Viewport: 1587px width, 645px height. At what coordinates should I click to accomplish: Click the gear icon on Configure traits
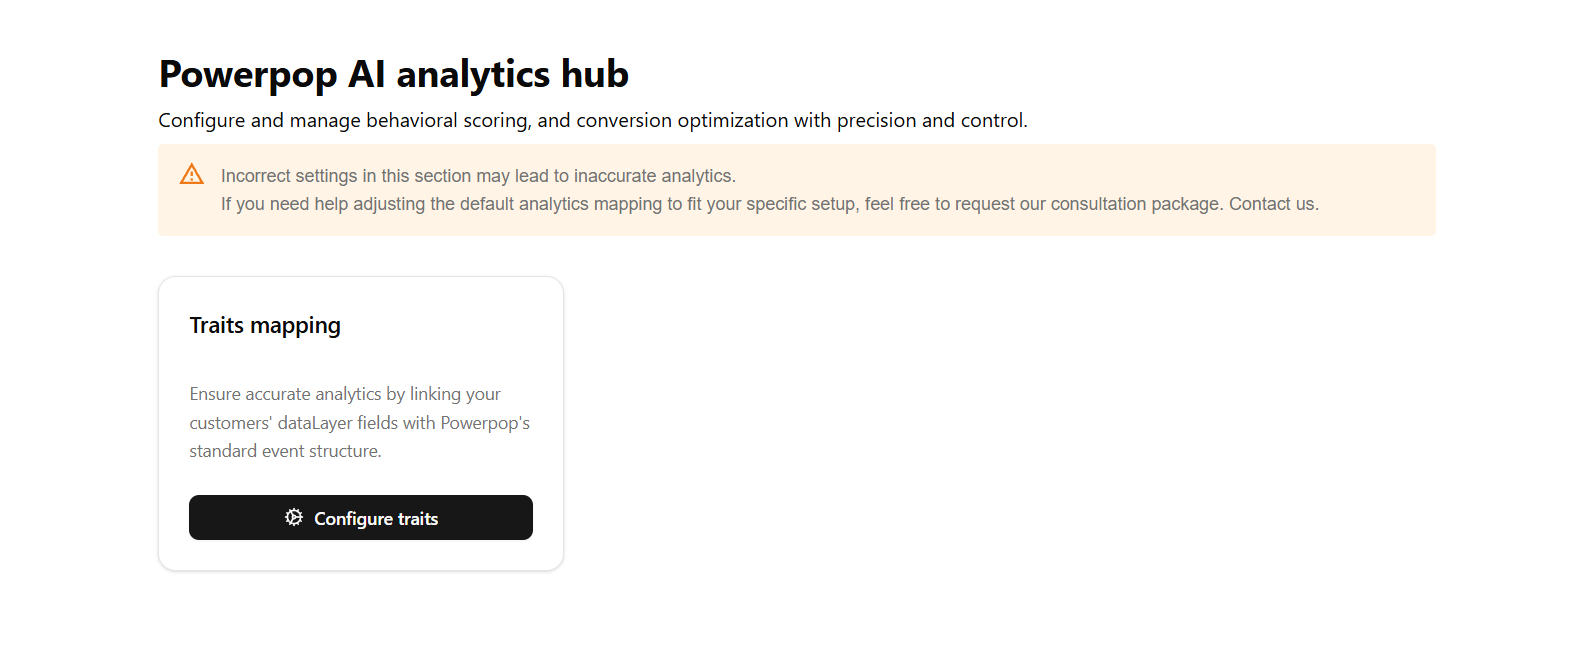click(x=294, y=517)
